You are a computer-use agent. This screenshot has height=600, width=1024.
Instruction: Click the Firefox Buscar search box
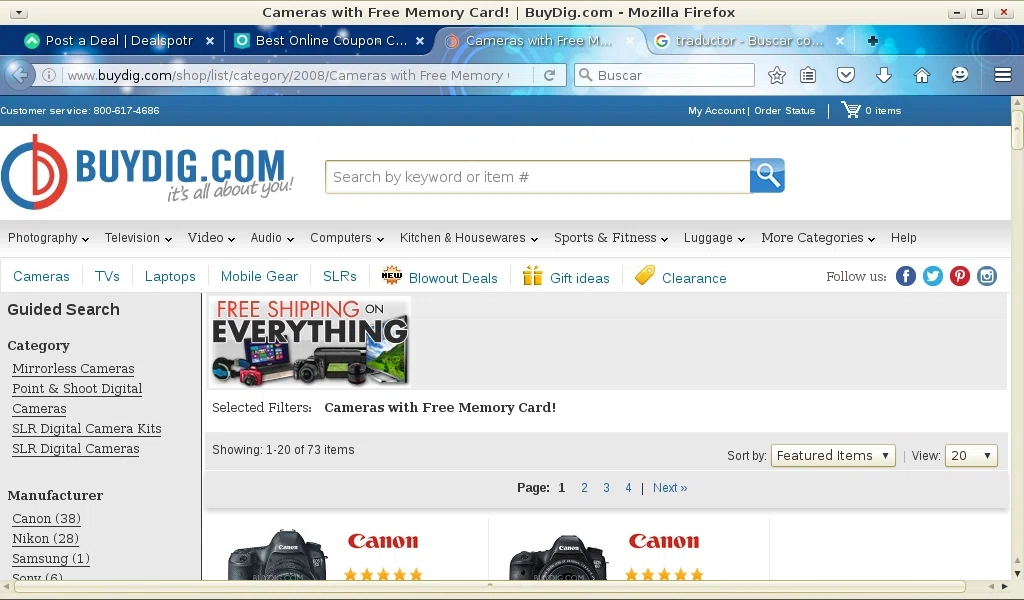click(664, 75)
